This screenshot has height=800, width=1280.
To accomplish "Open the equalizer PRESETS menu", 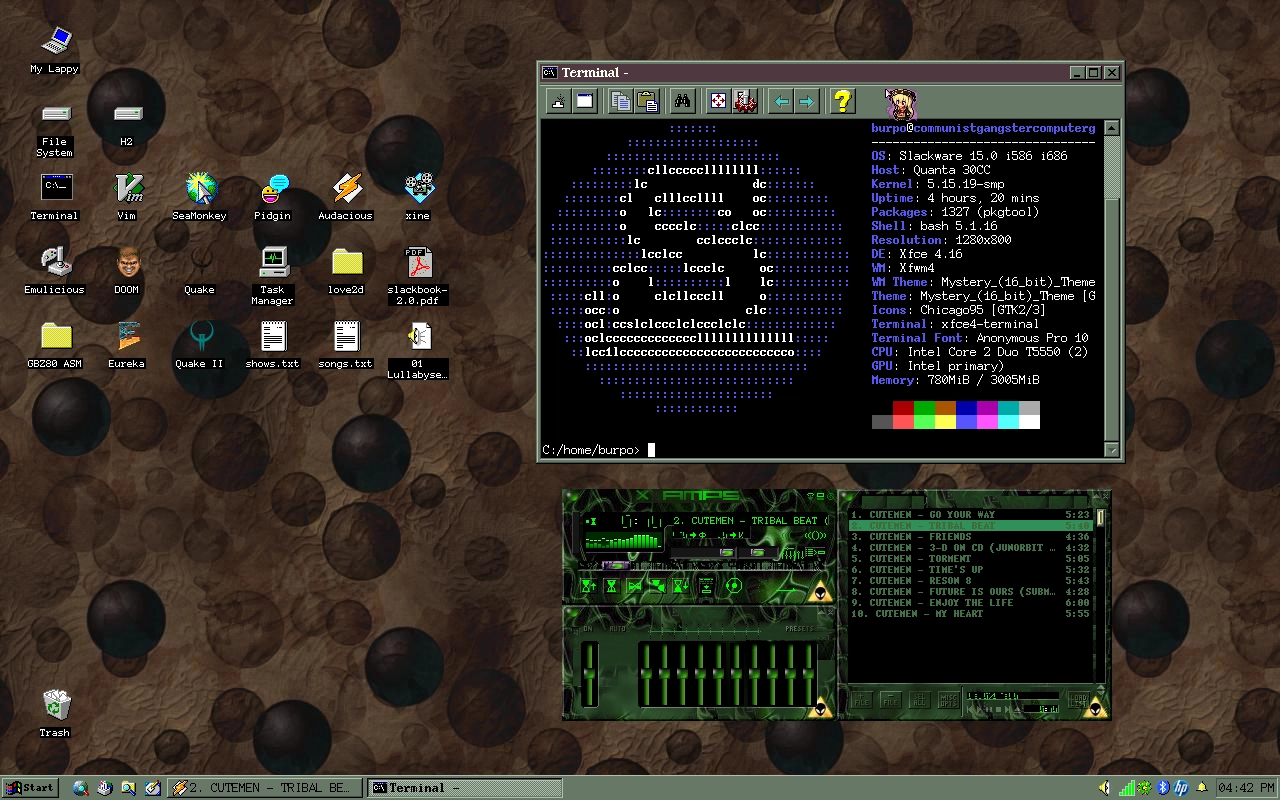I will (x=800, y=629).
